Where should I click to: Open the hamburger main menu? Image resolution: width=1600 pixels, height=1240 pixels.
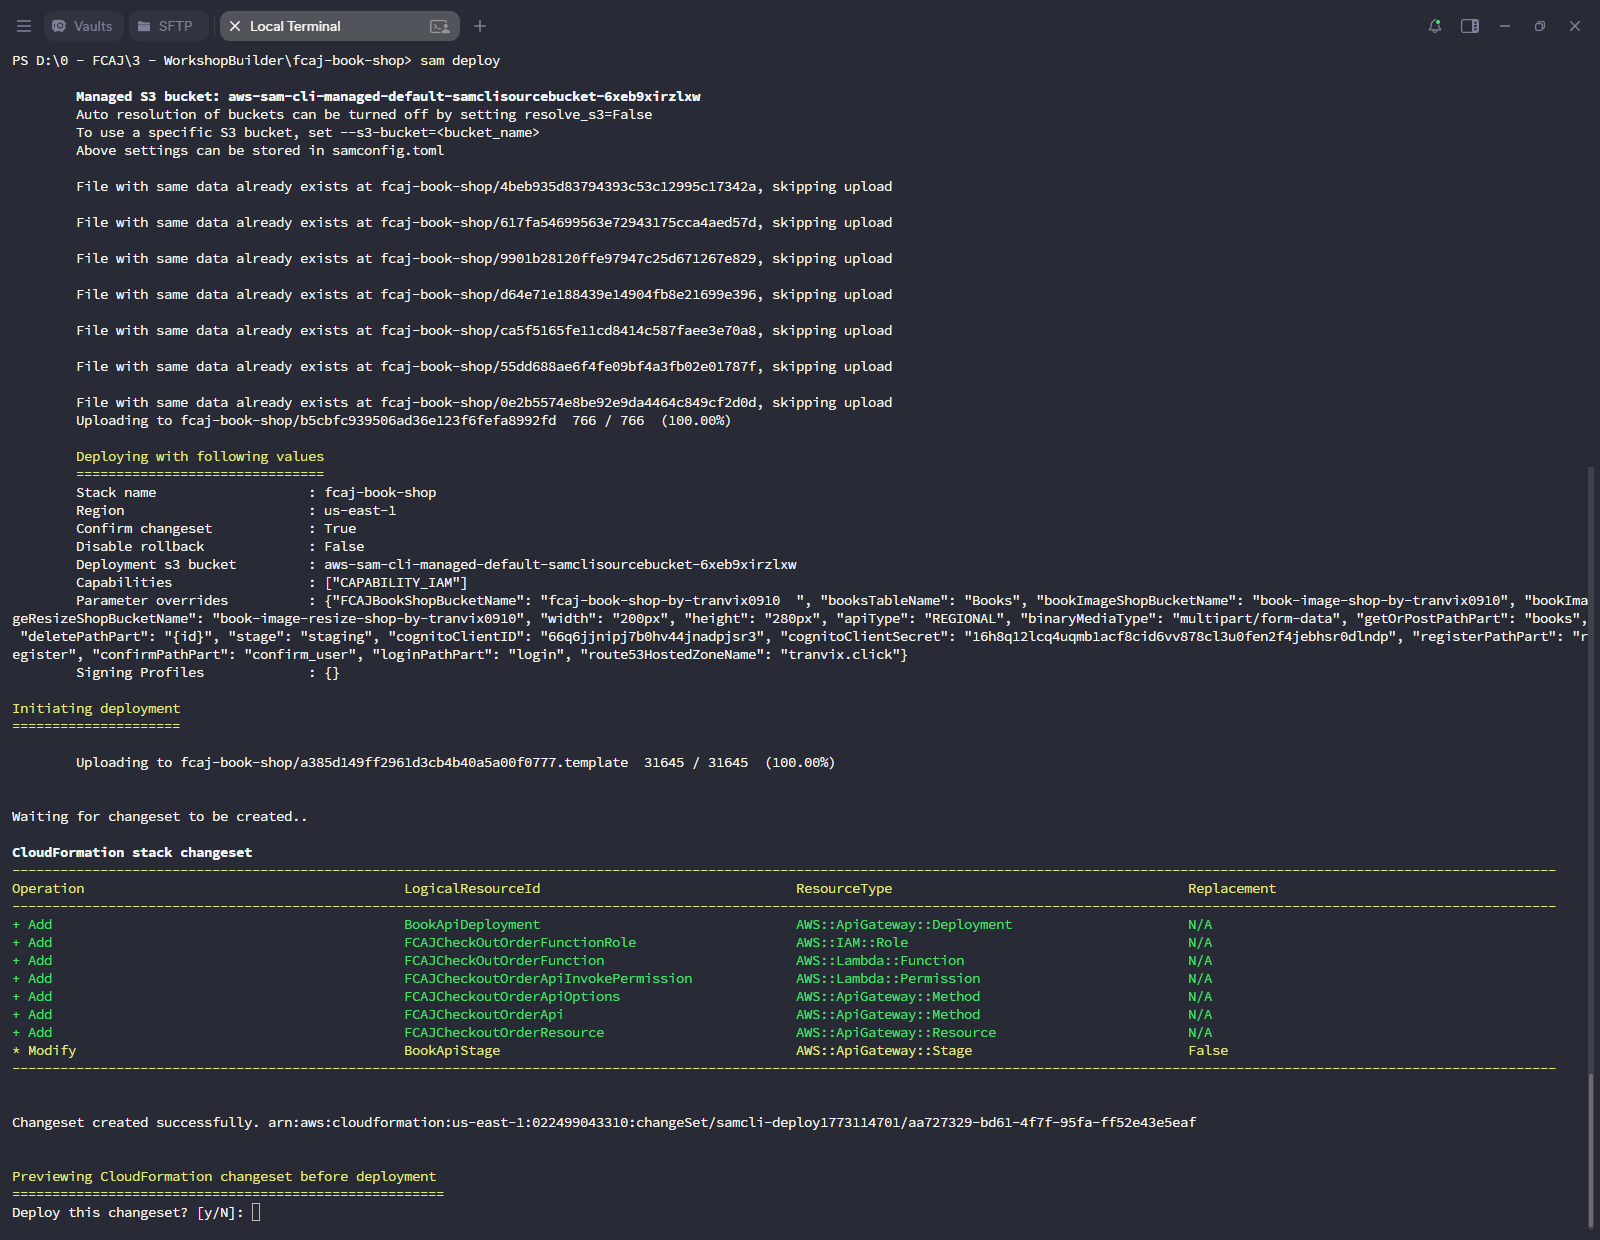[x=24, y=26]
